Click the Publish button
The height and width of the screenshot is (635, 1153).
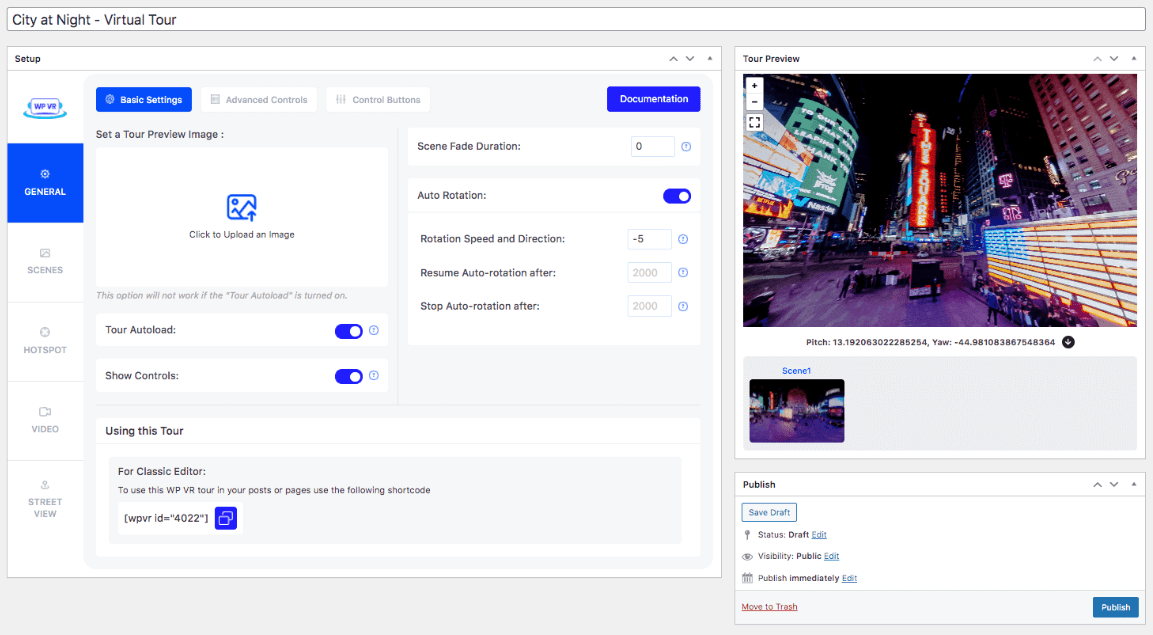click(1115, 607)
